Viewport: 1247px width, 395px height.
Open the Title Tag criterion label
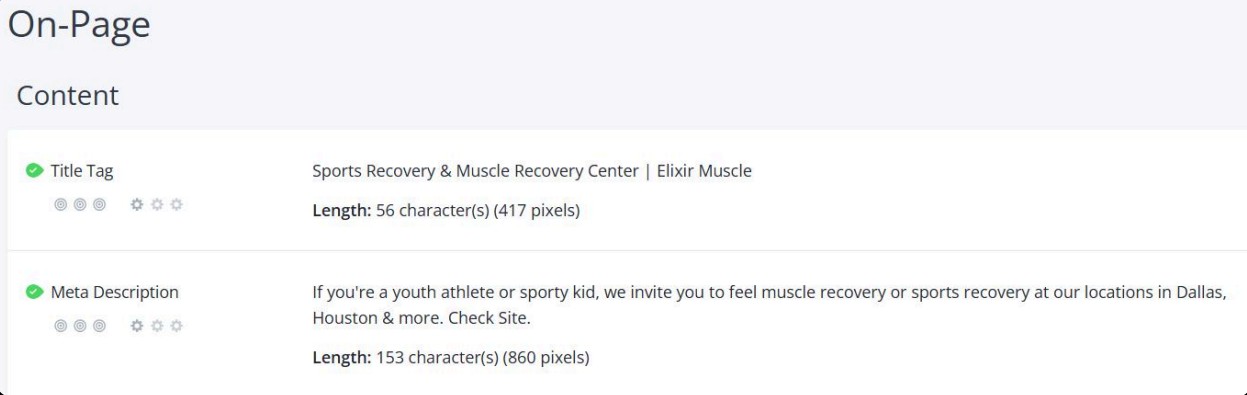click(x=82, y=171)
